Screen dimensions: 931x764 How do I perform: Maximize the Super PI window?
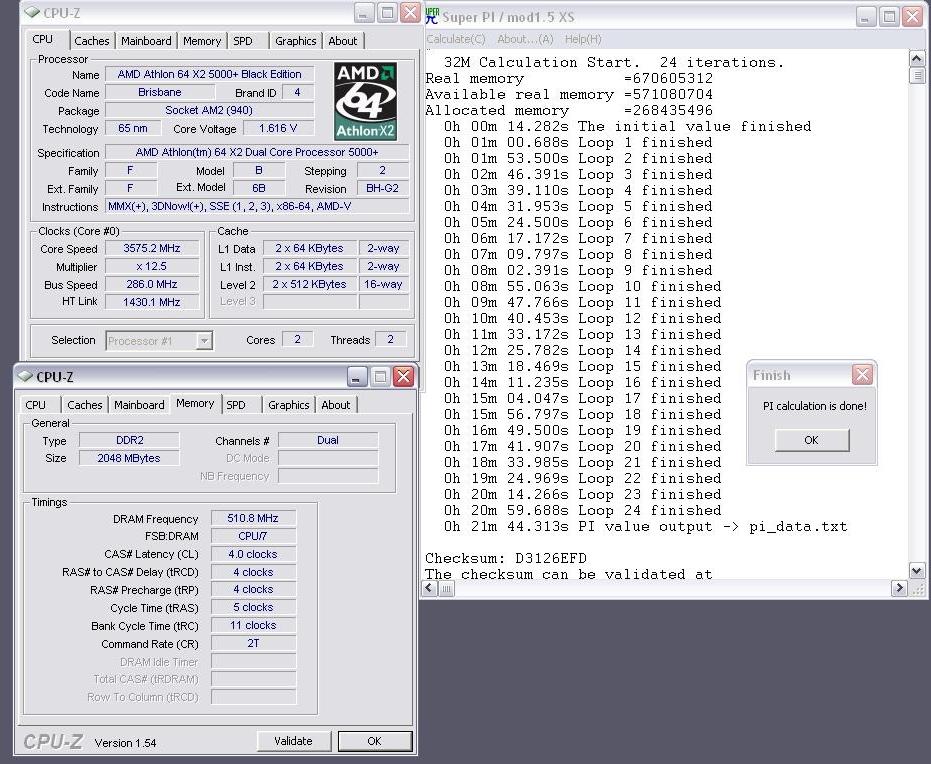tap(889, 17)
